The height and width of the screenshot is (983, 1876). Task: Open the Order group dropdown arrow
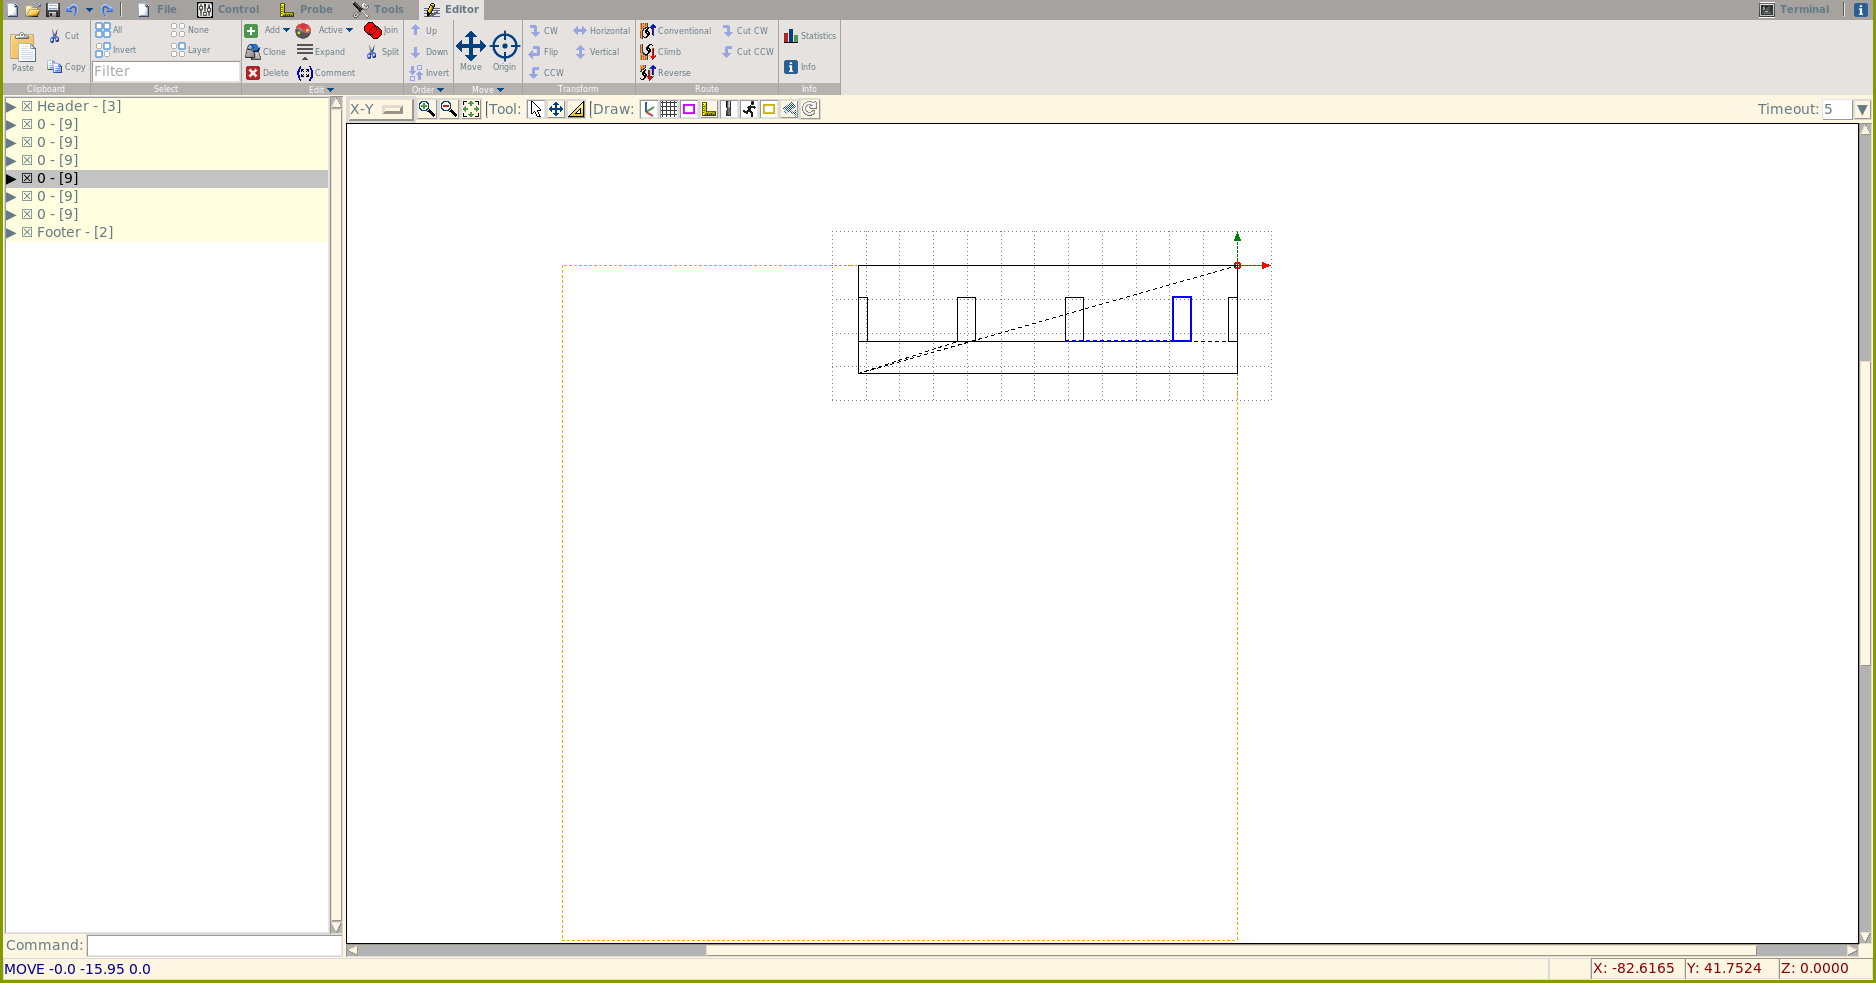click(x=440, y=90)
